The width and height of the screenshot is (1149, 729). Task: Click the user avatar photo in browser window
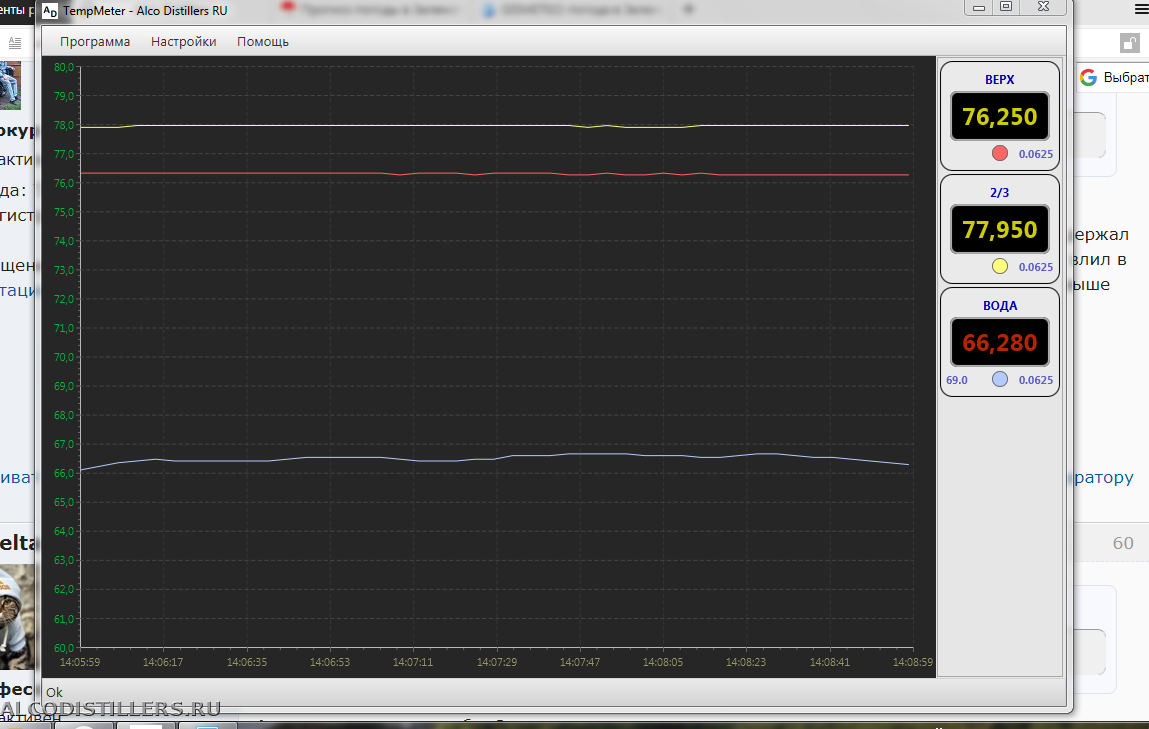pyautogui.click(x=10, y=86)
